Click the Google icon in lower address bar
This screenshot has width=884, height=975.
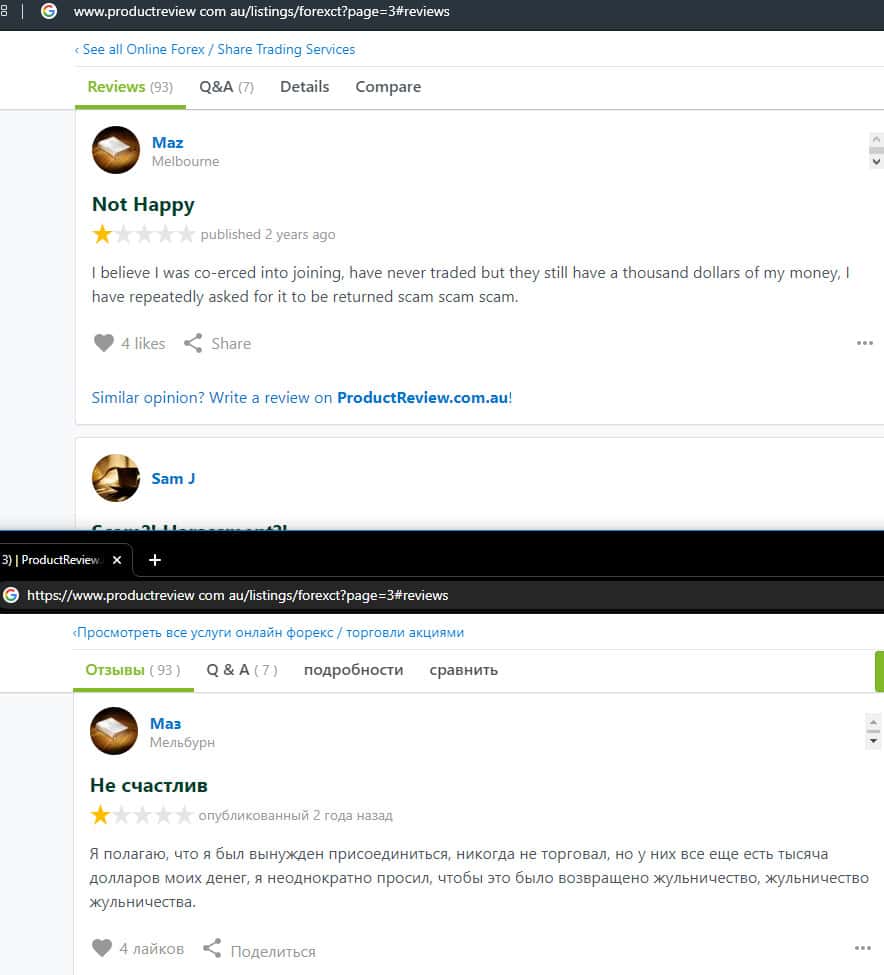(x=11, y=595)
